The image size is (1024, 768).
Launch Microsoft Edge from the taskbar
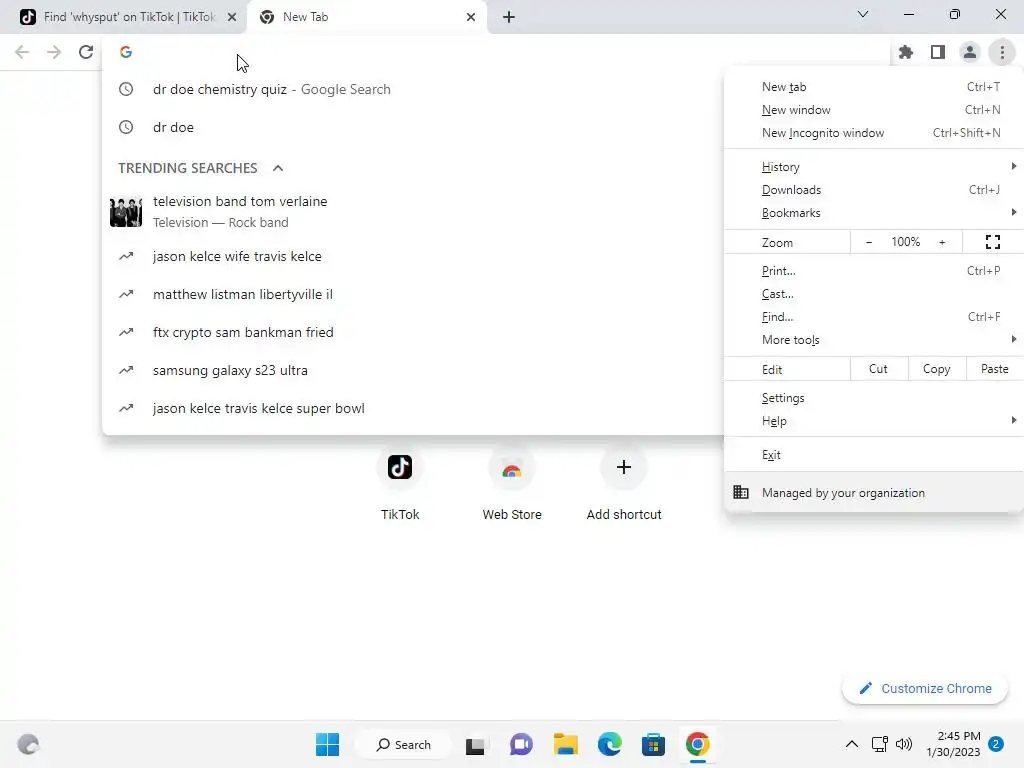[609, 744]
